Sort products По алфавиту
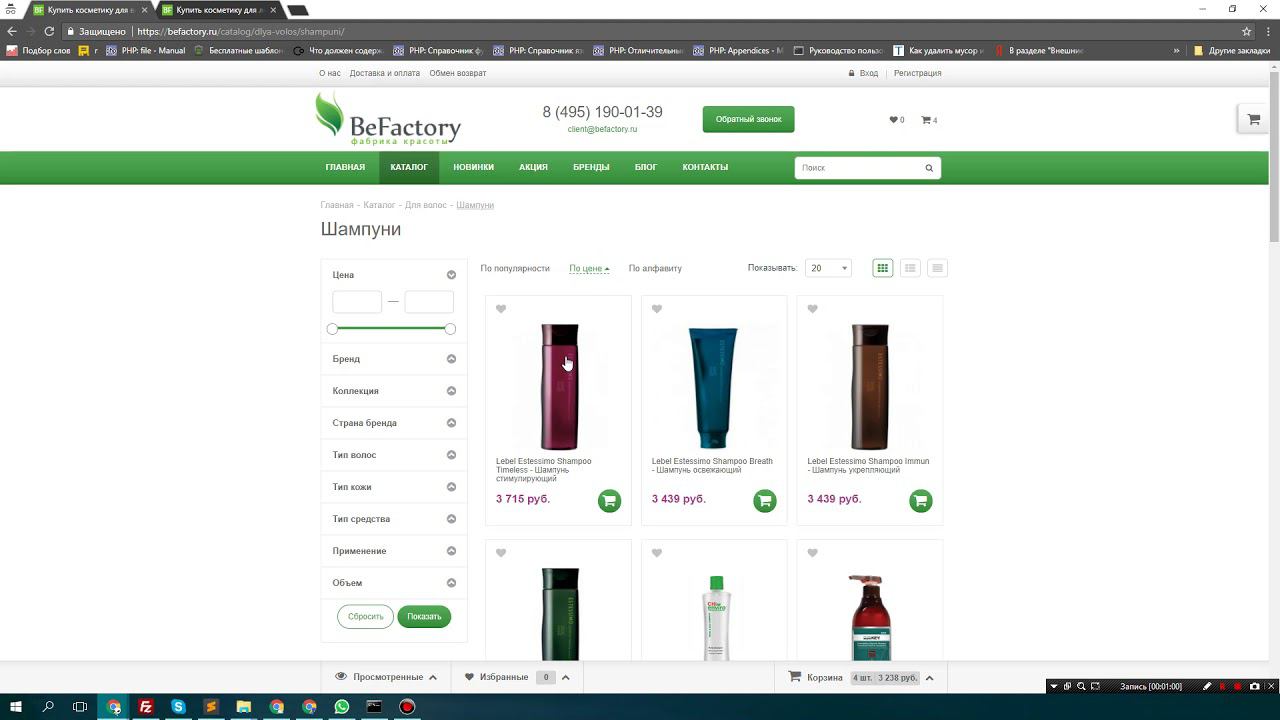This screenshot has width=1280, height=720. pos(655,268)
